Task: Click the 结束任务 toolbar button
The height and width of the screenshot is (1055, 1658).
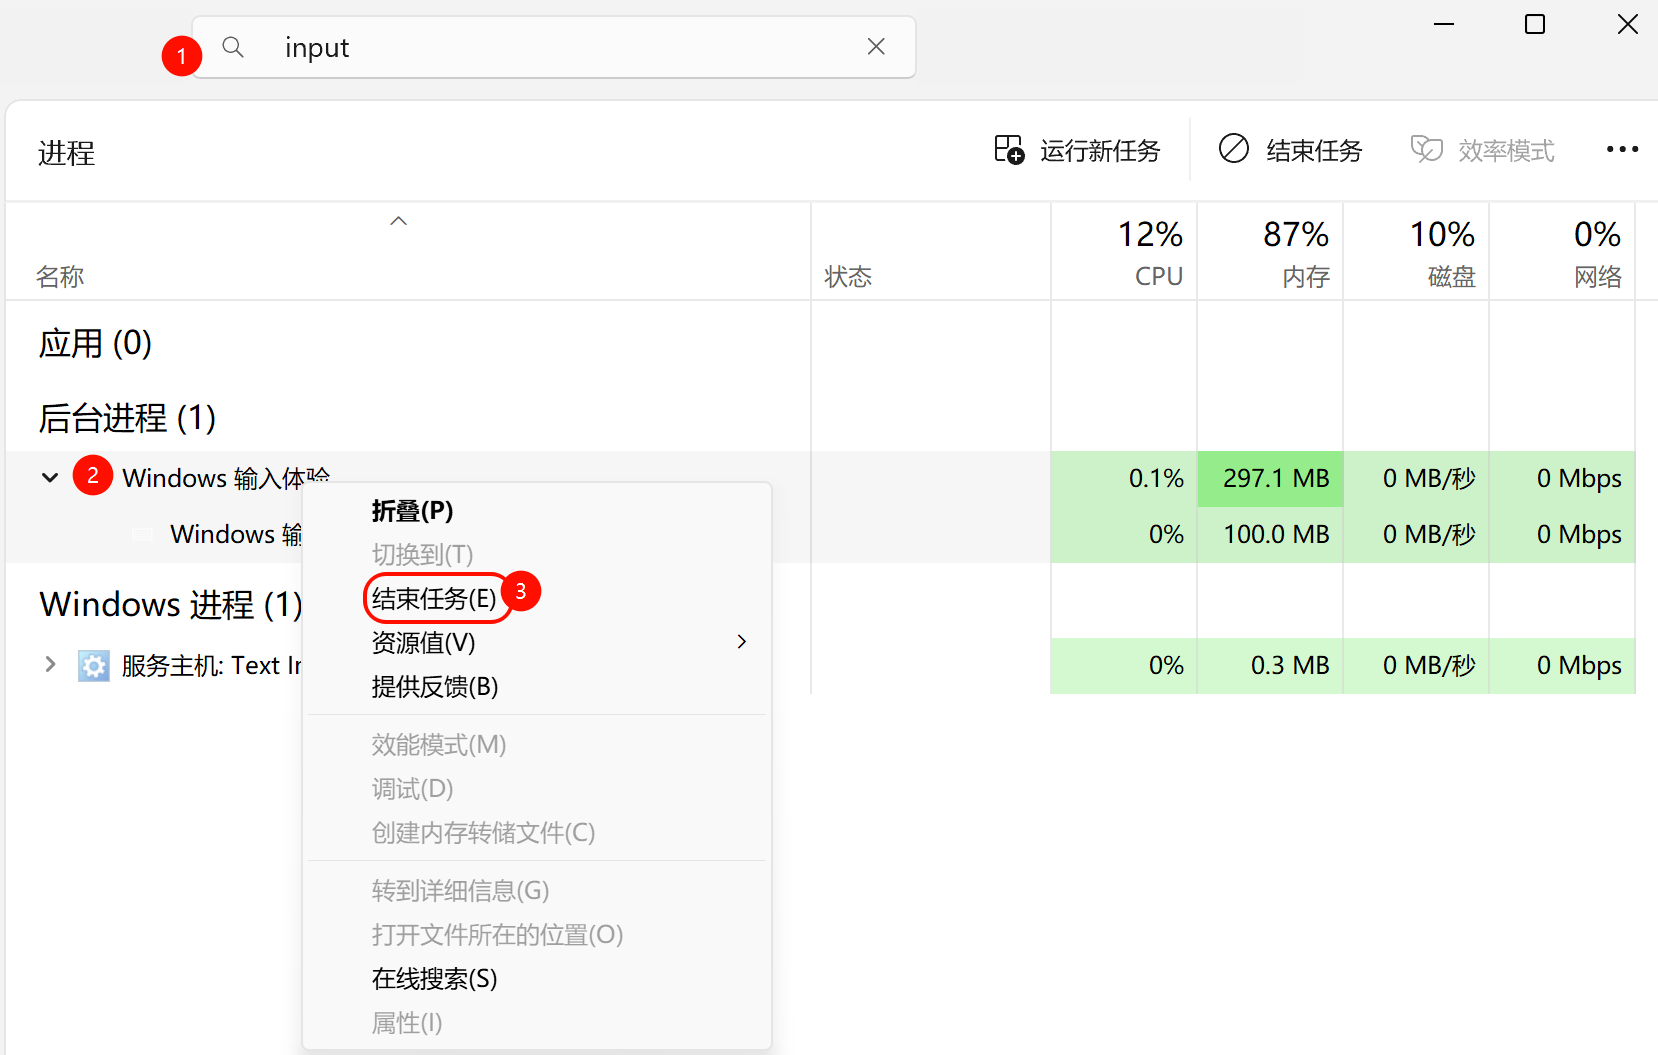Action: click(x=1290, y=150)
